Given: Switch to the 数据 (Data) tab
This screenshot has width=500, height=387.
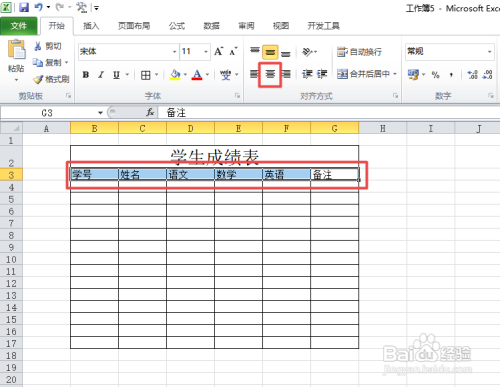Looking at the screenshot, I should (211, 26).
